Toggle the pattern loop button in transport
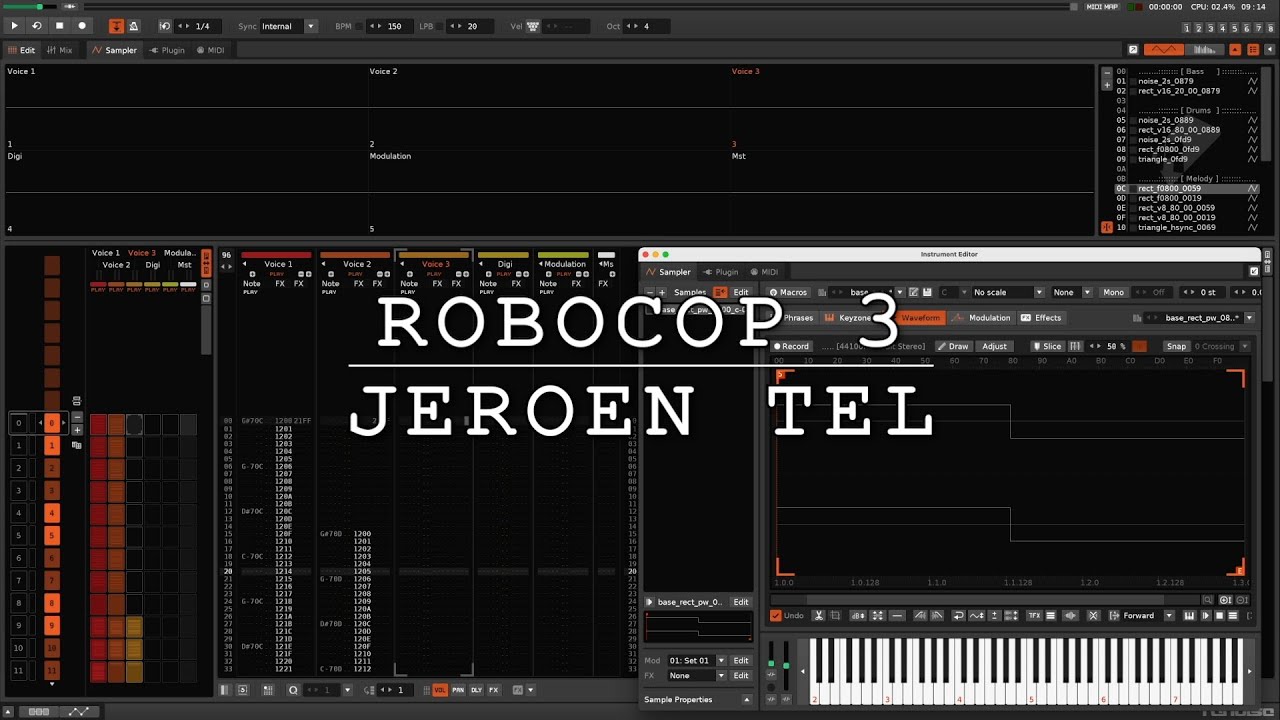The width and height of the screenshot is (1280, 720). pyautogui.click(x=37, y=26)
